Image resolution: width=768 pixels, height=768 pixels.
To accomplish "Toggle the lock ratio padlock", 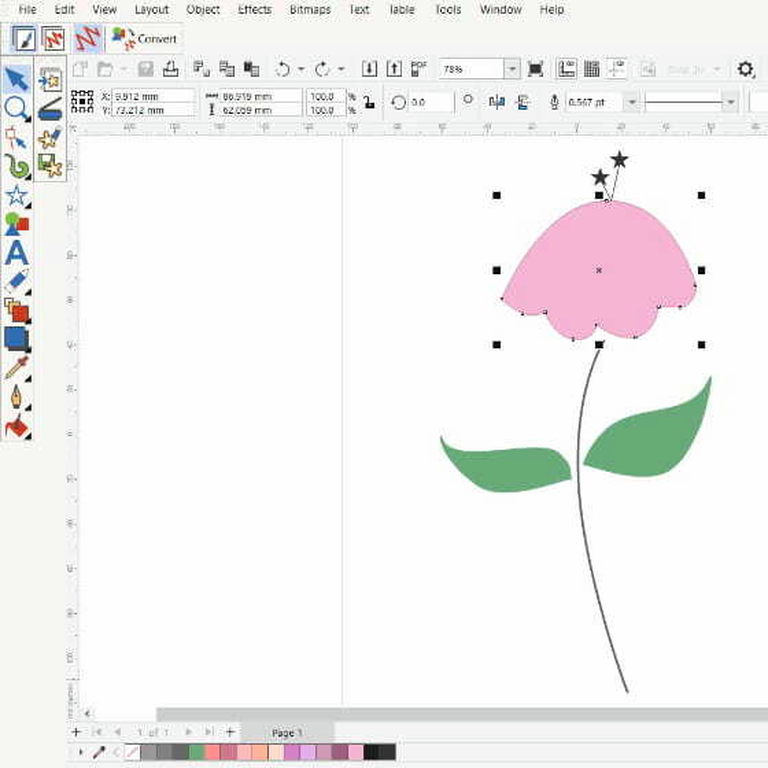I will [x=369, y=102].
